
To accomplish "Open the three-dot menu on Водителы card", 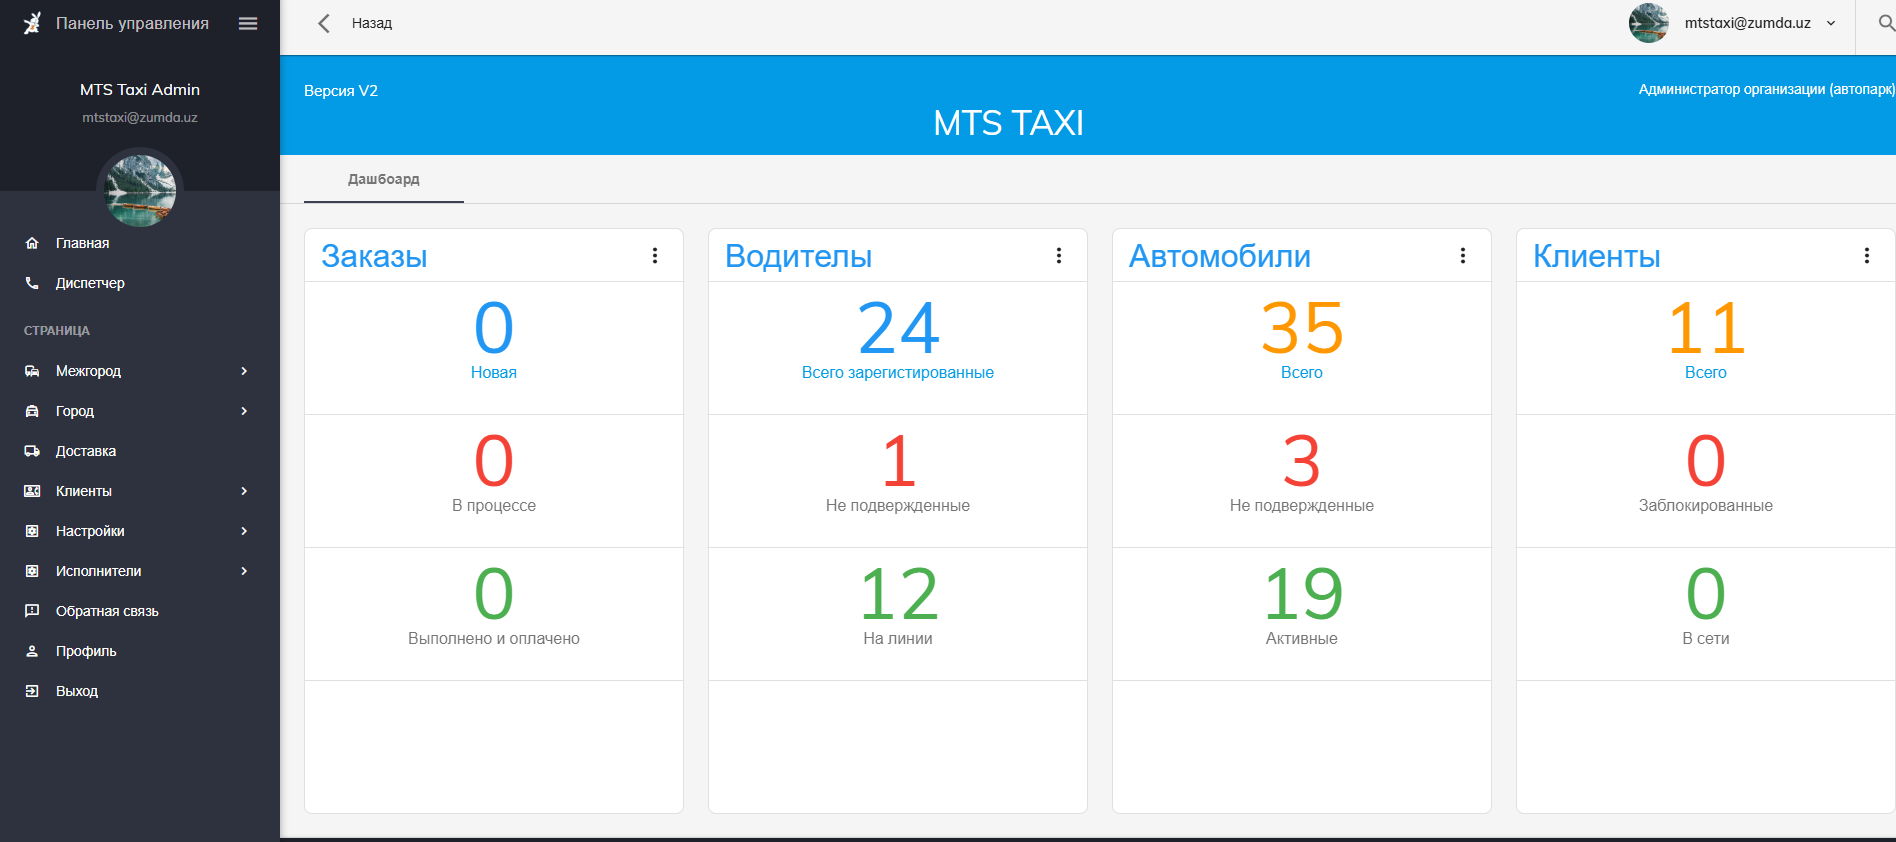I will tap(1059, 256).
